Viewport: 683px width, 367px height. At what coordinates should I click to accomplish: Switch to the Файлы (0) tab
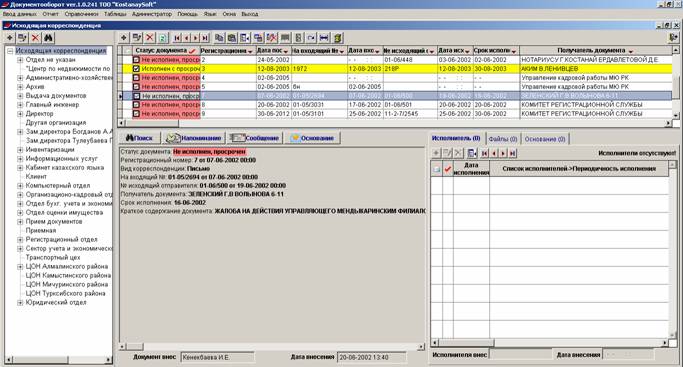tap(503, 139)
